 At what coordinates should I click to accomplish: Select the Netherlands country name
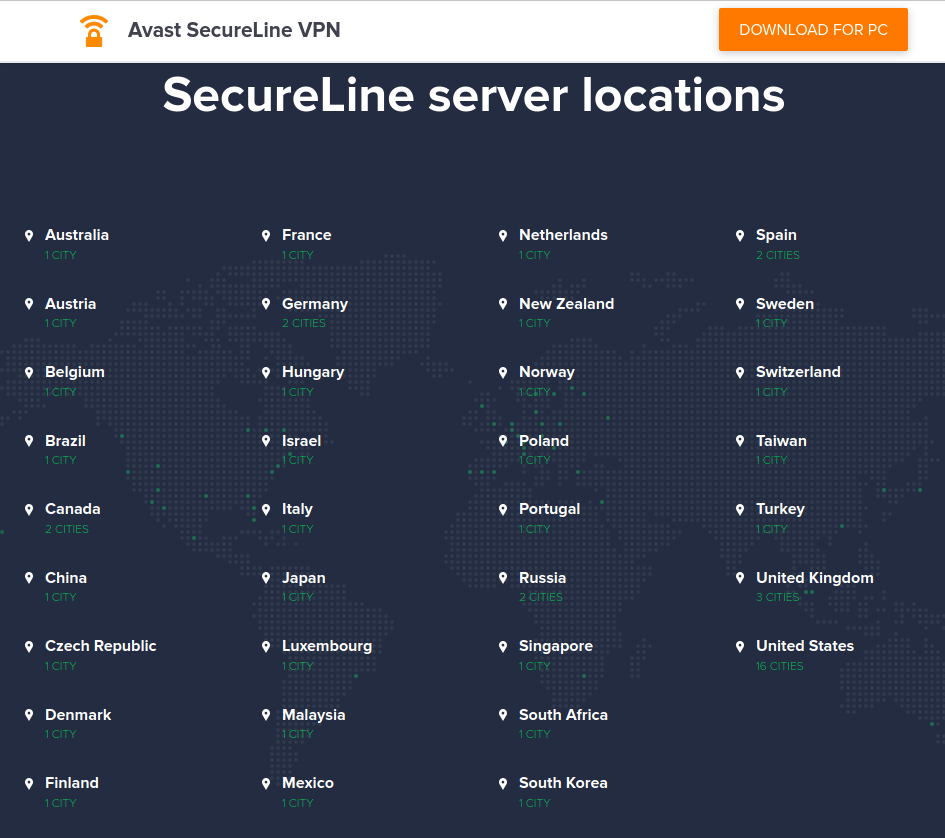click(563, 235)
